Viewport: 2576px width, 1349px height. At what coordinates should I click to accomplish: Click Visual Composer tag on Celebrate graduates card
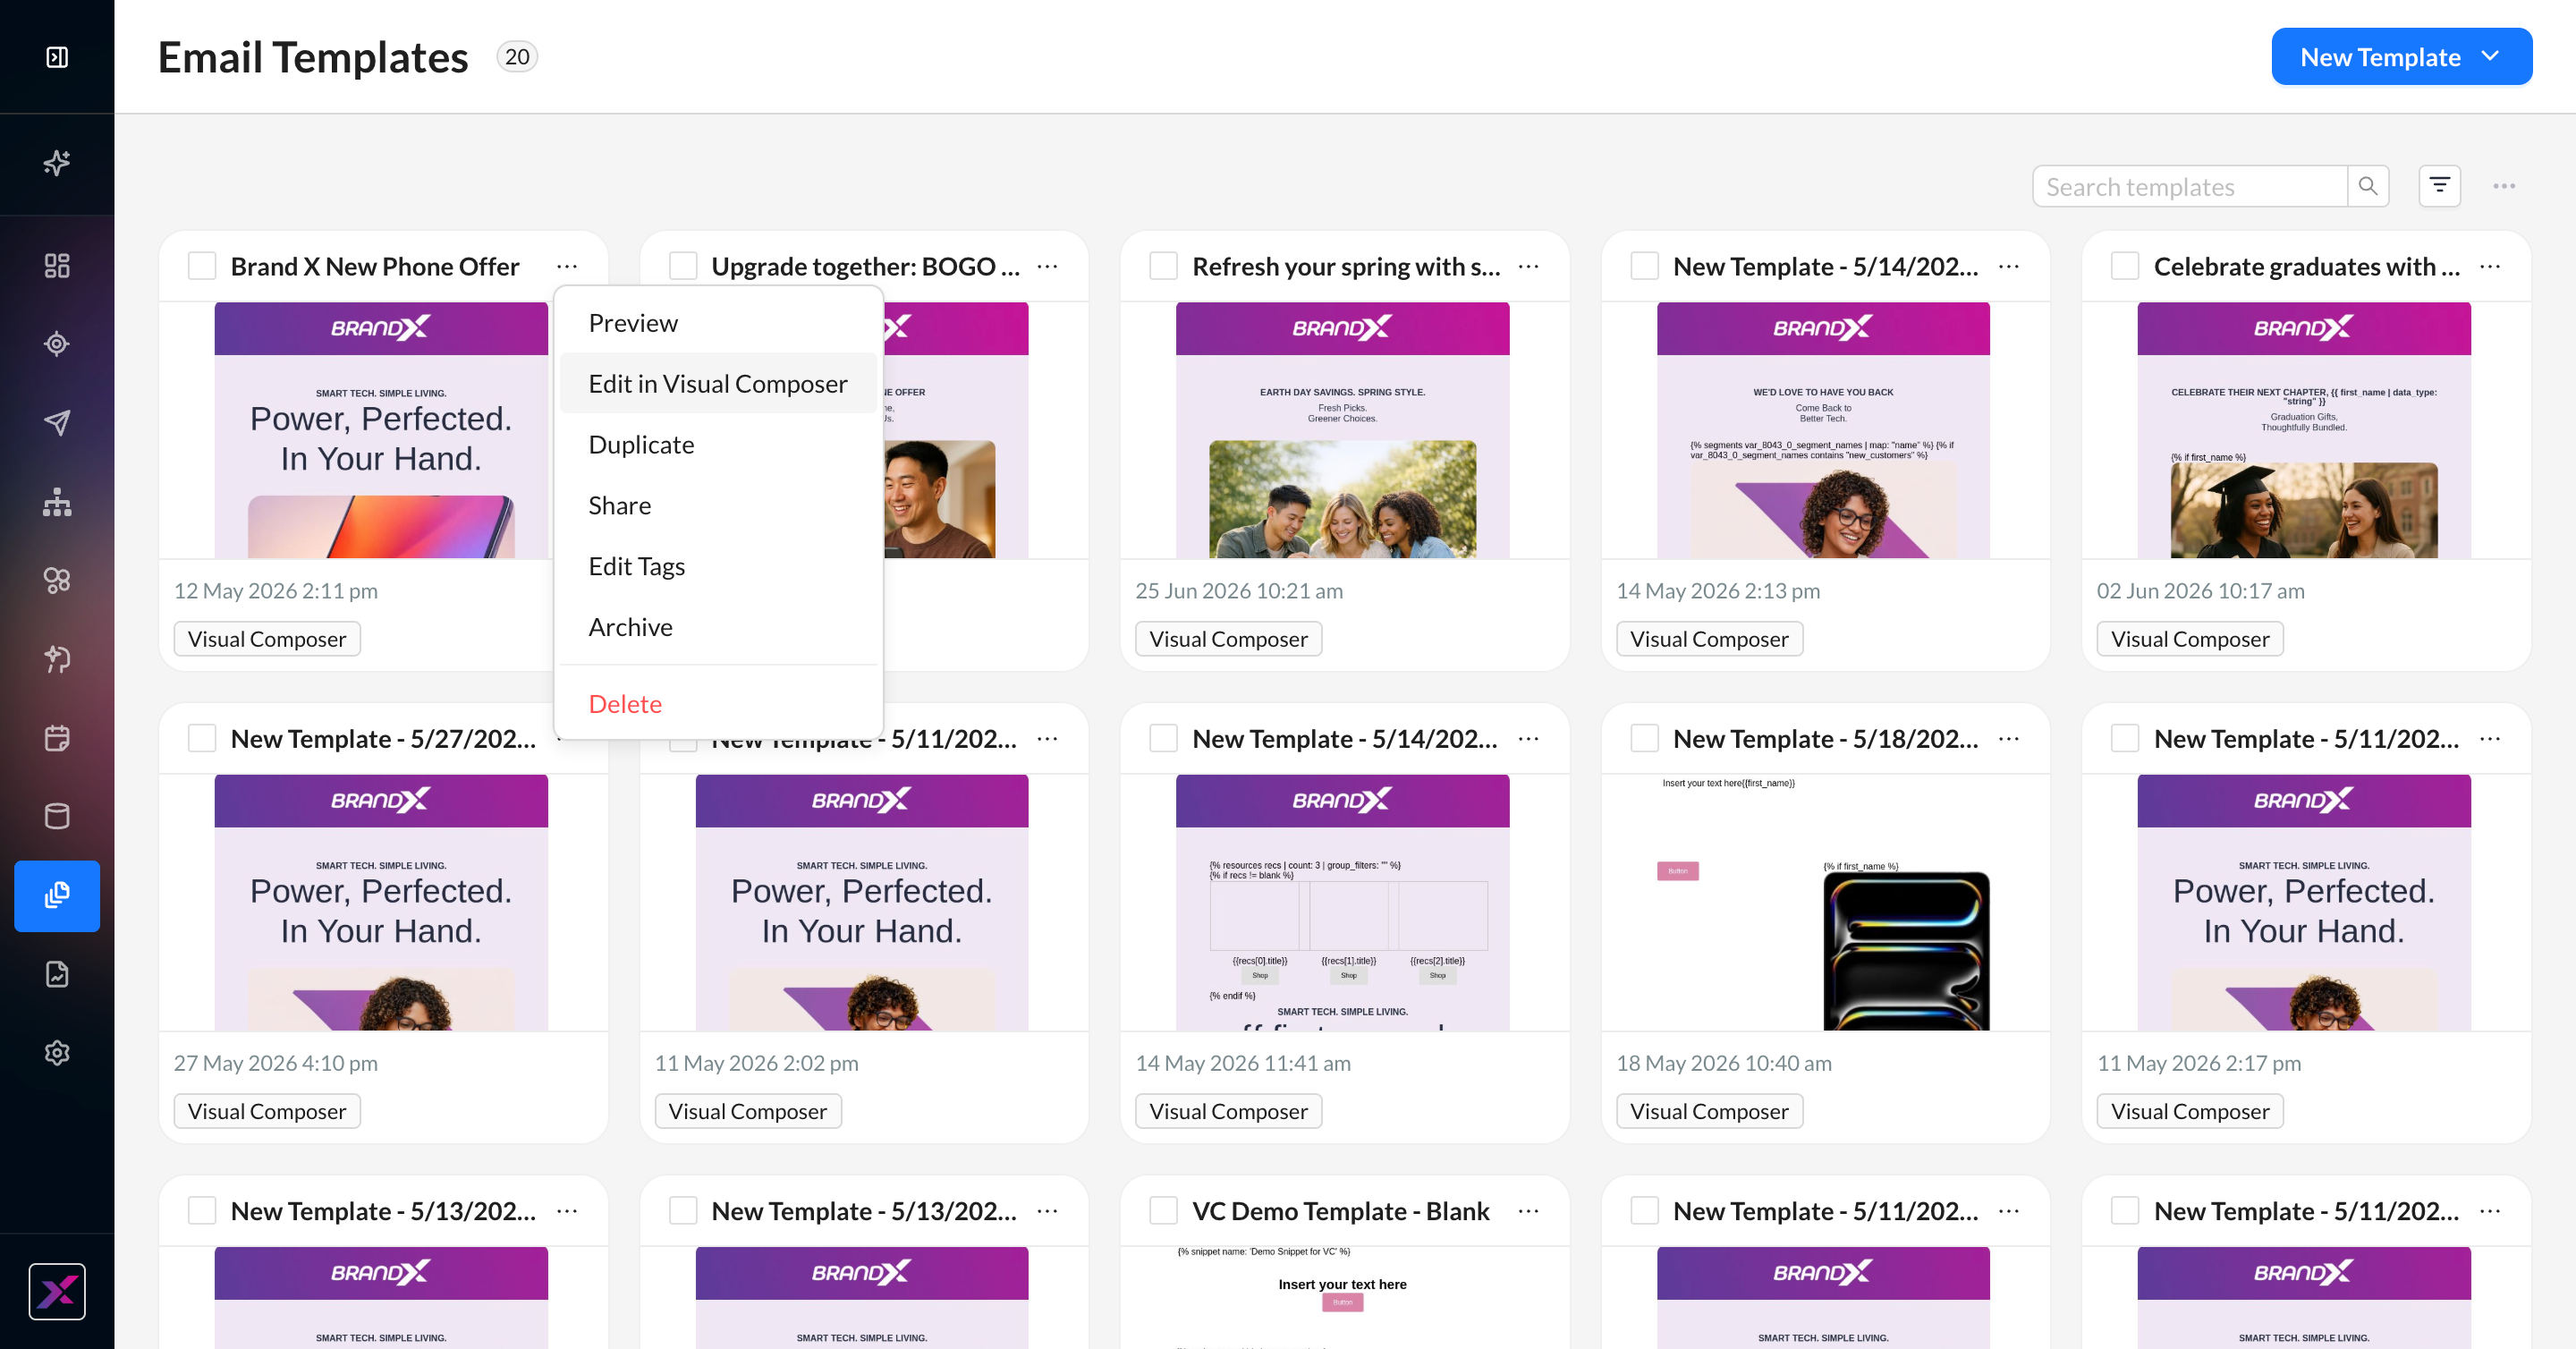point(2190,639)
